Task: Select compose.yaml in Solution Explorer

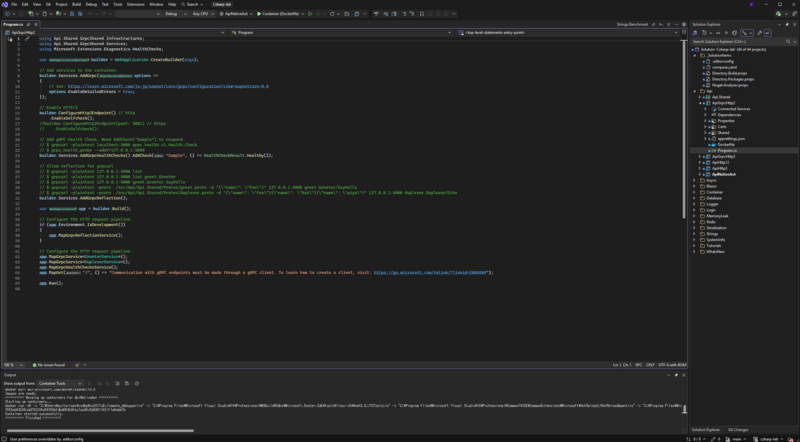Action: click(x=724, y=67)
